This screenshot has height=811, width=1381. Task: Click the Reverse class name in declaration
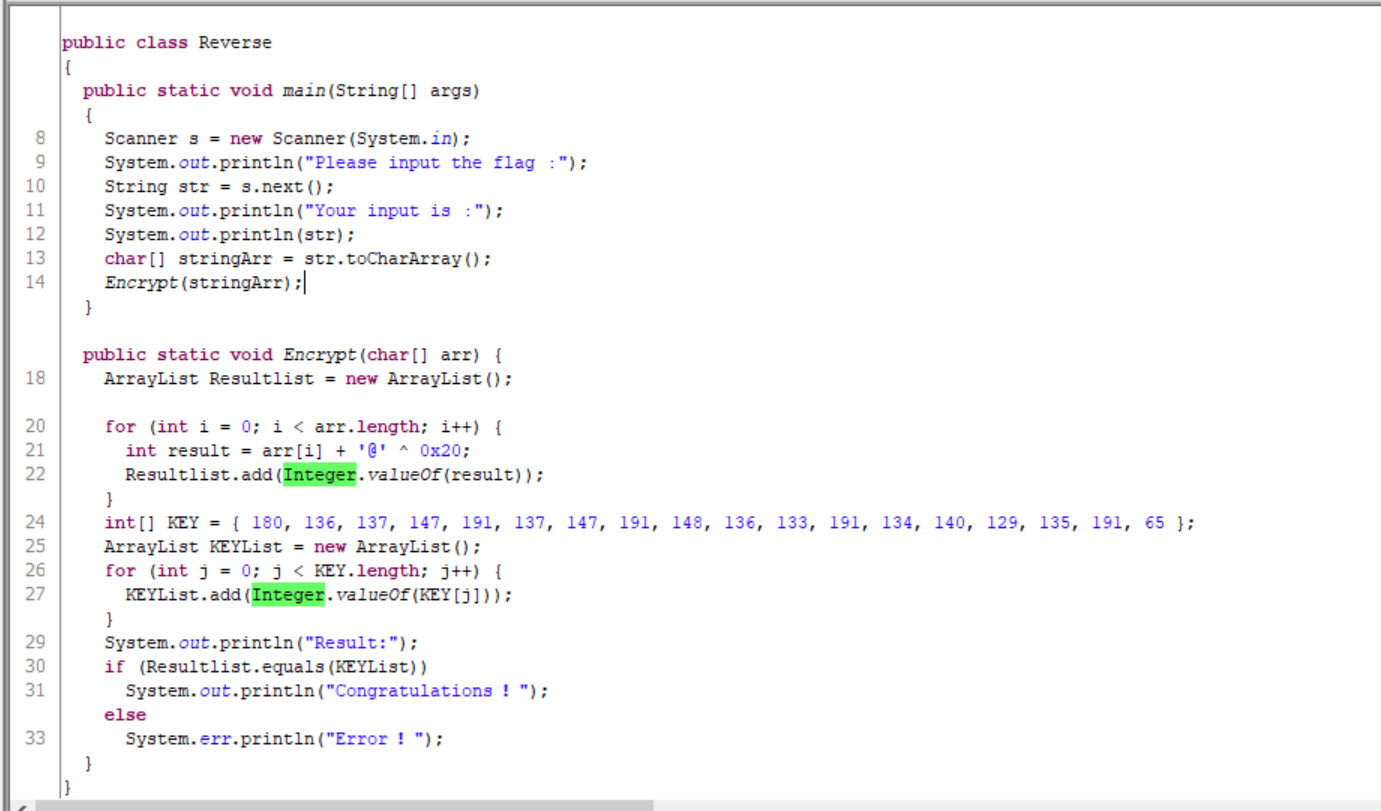(x=235, y=43)
